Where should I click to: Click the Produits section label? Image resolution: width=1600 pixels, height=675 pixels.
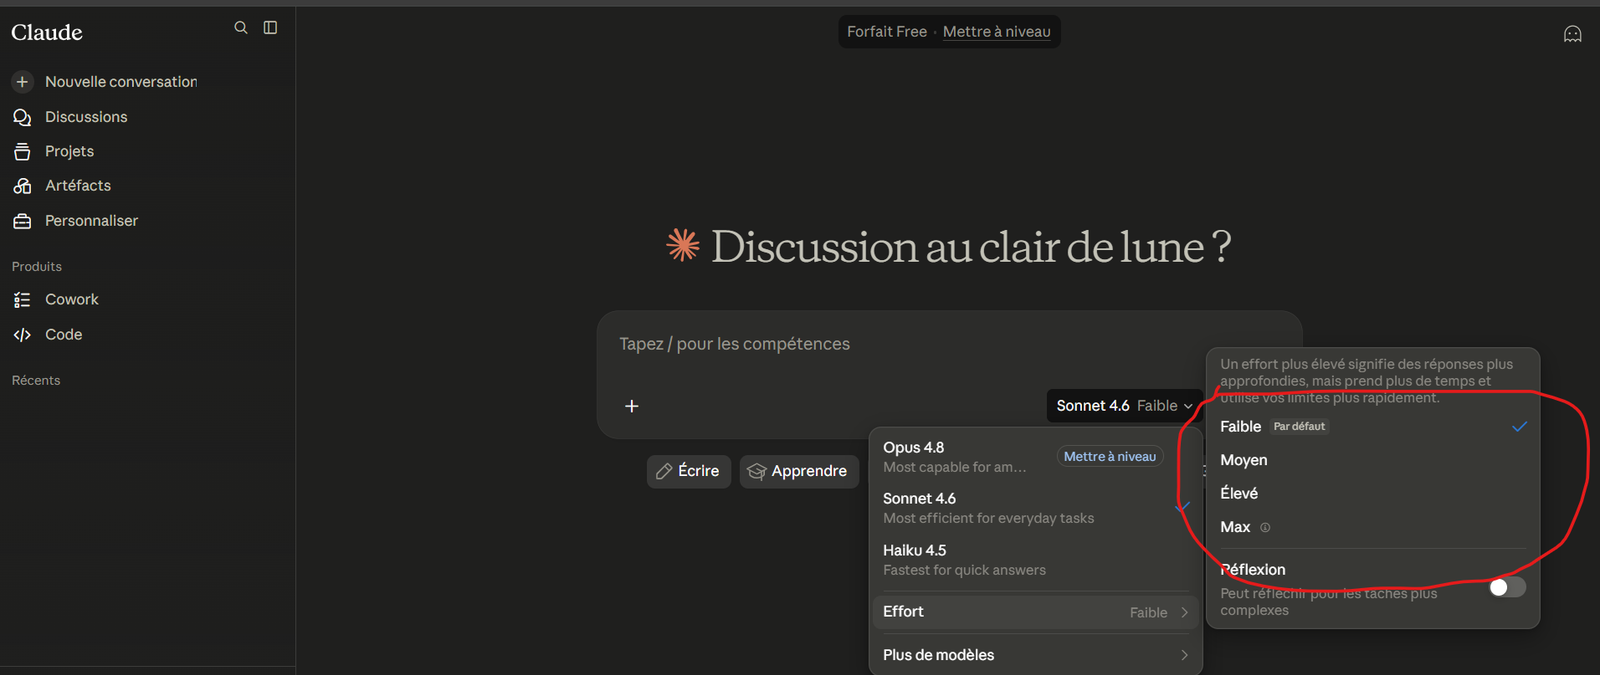click(37, 267)
